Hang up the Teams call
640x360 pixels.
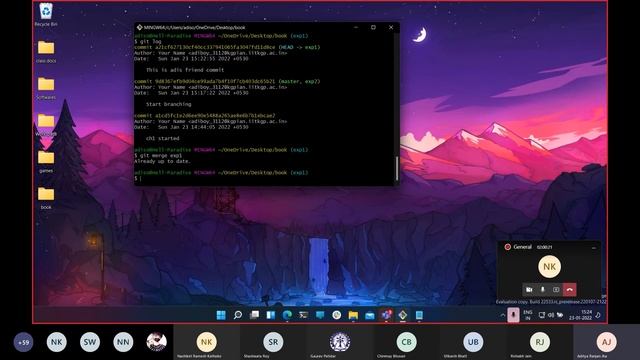[x=569, y=289]
